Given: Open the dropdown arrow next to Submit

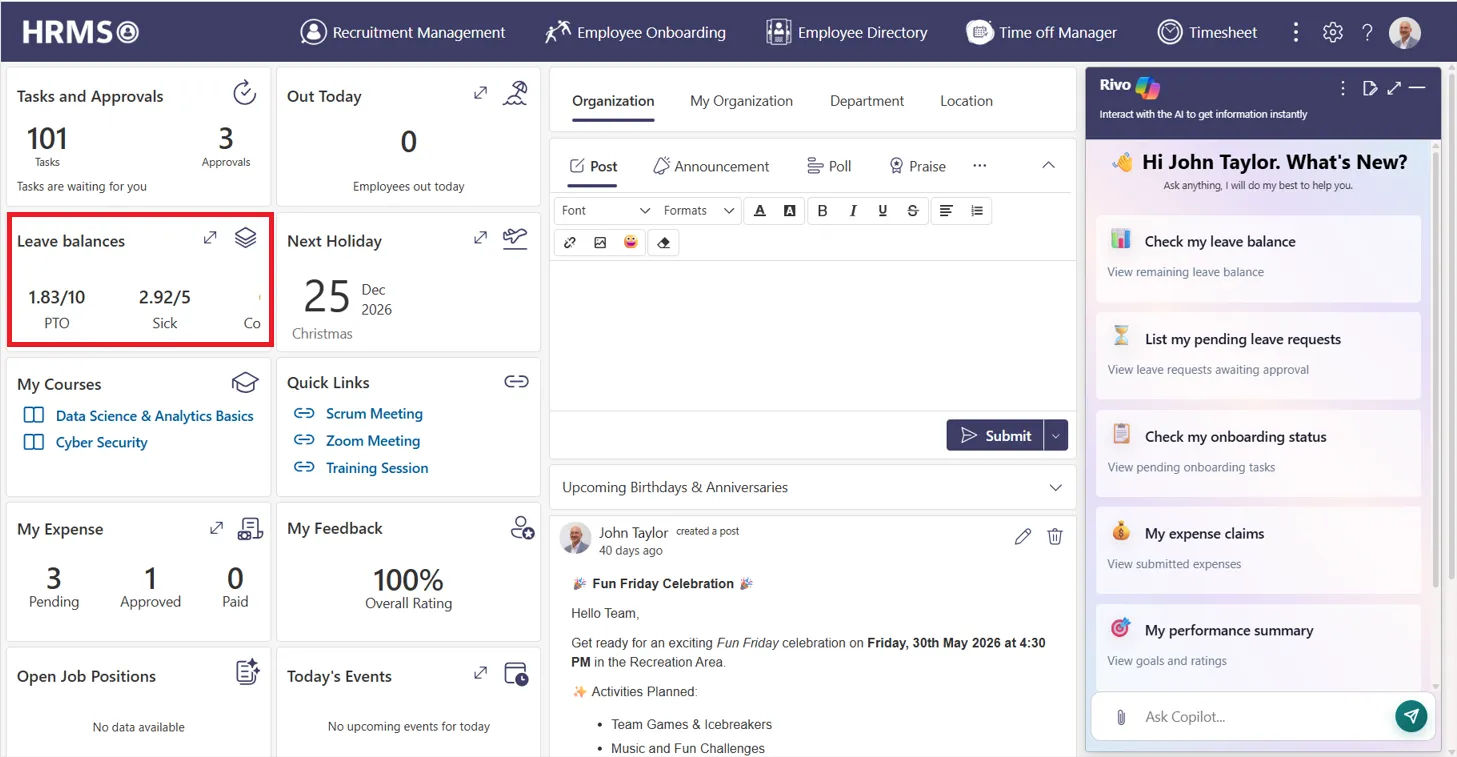Looking at the screenshot, I should 1056,435.
